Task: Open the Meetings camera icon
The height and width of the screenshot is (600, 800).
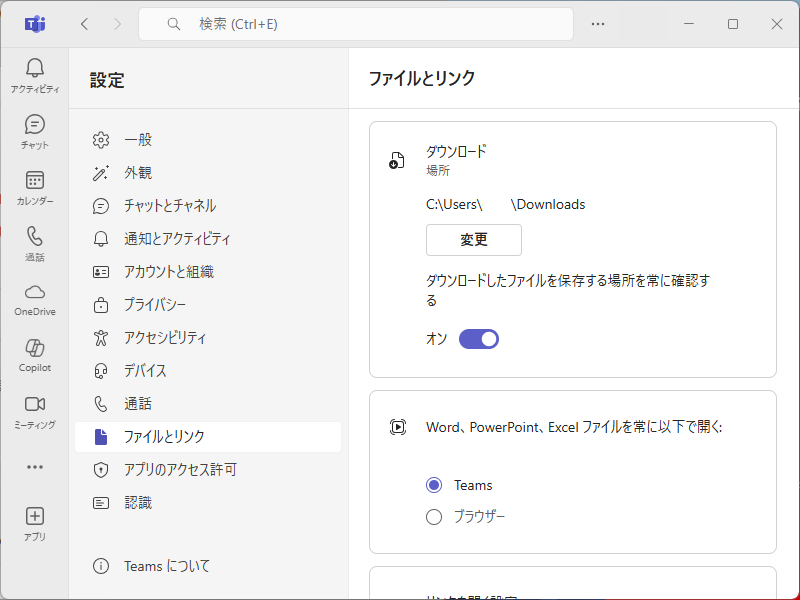Action: coord(35,404)
